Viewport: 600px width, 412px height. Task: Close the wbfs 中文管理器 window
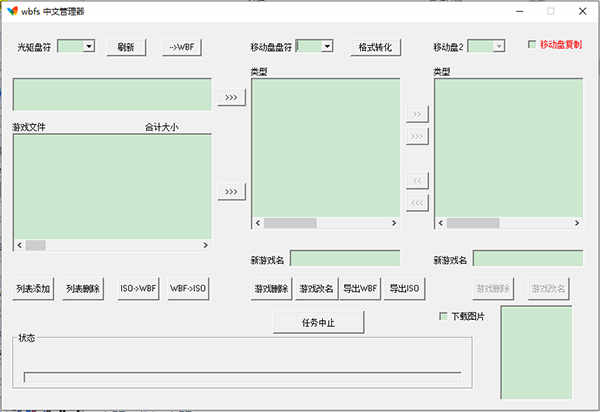(x=582, y=11)
